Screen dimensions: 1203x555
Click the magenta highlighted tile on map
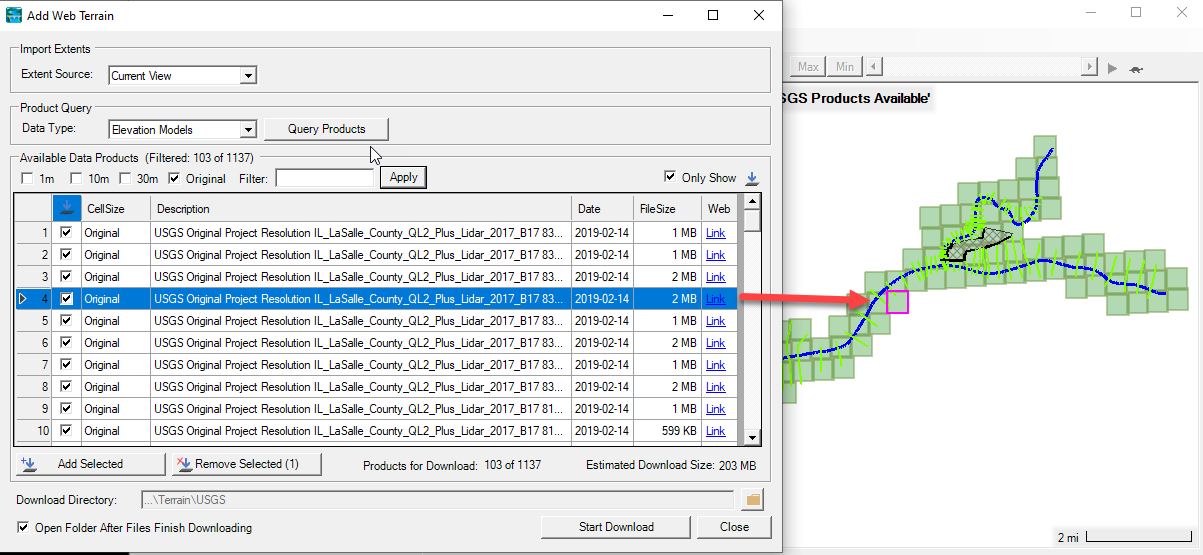pyautogui.click(x=897, y=301)
